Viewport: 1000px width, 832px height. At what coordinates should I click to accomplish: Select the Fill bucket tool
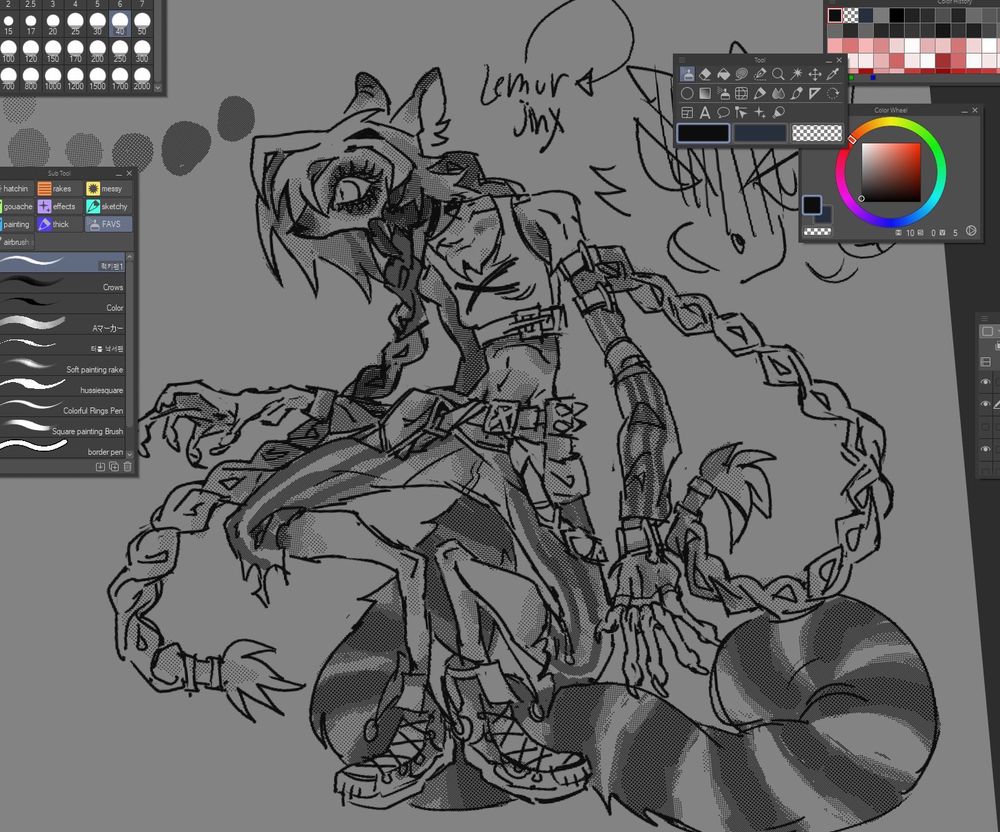[723, 75]
